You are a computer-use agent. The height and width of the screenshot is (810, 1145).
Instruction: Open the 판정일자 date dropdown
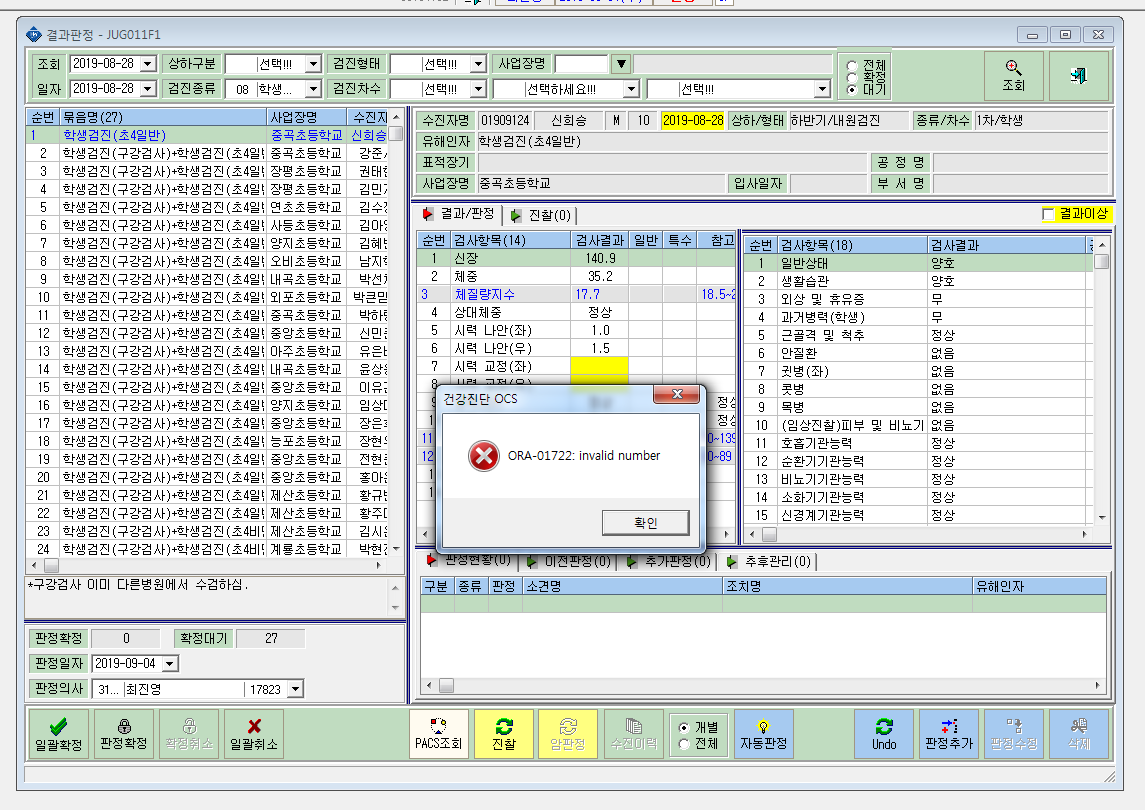pyautogui.click(x=170, y=664)
